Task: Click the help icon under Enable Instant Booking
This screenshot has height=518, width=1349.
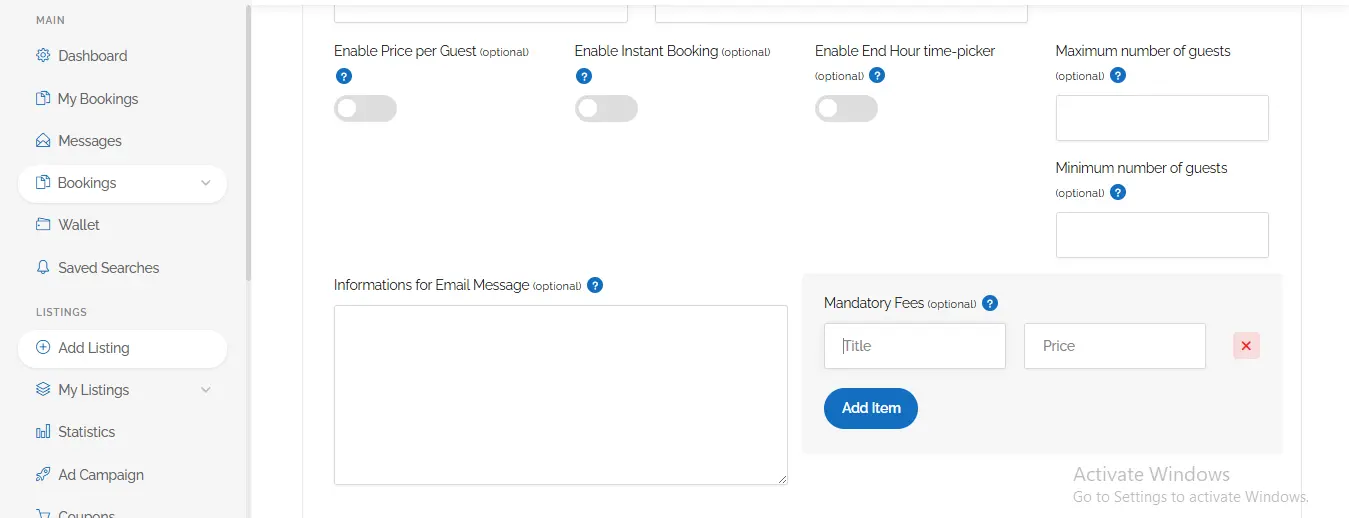Action: pos(584,76)
